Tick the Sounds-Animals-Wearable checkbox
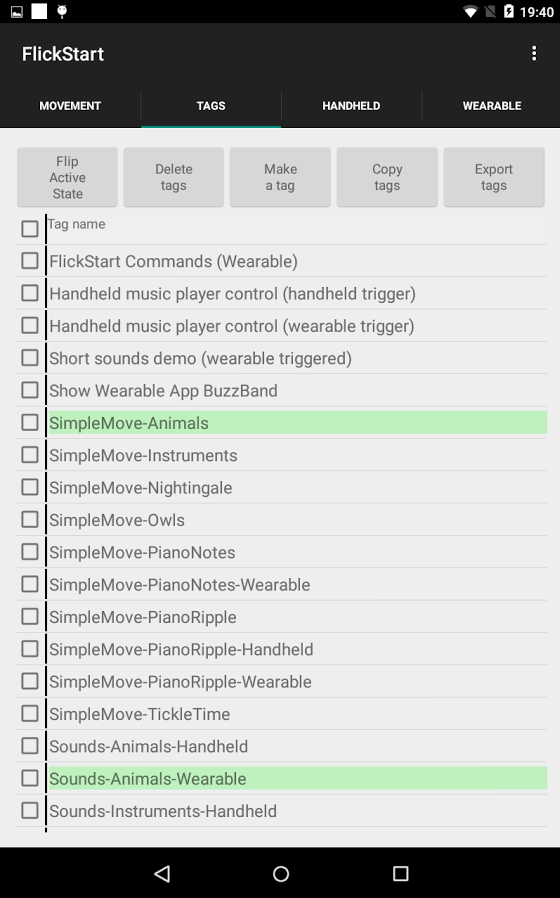Image resolution: width=560 pixels, height=898 pixels. point(30,778)
